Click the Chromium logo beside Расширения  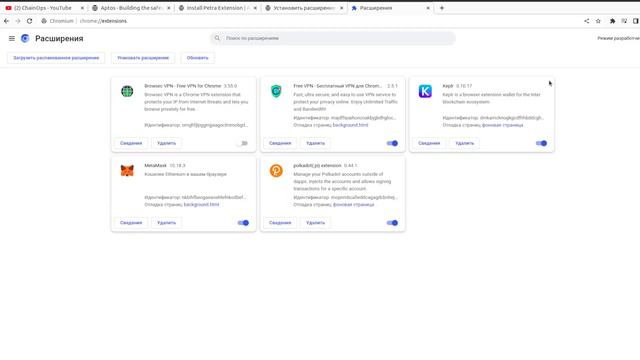pos(25,38)
